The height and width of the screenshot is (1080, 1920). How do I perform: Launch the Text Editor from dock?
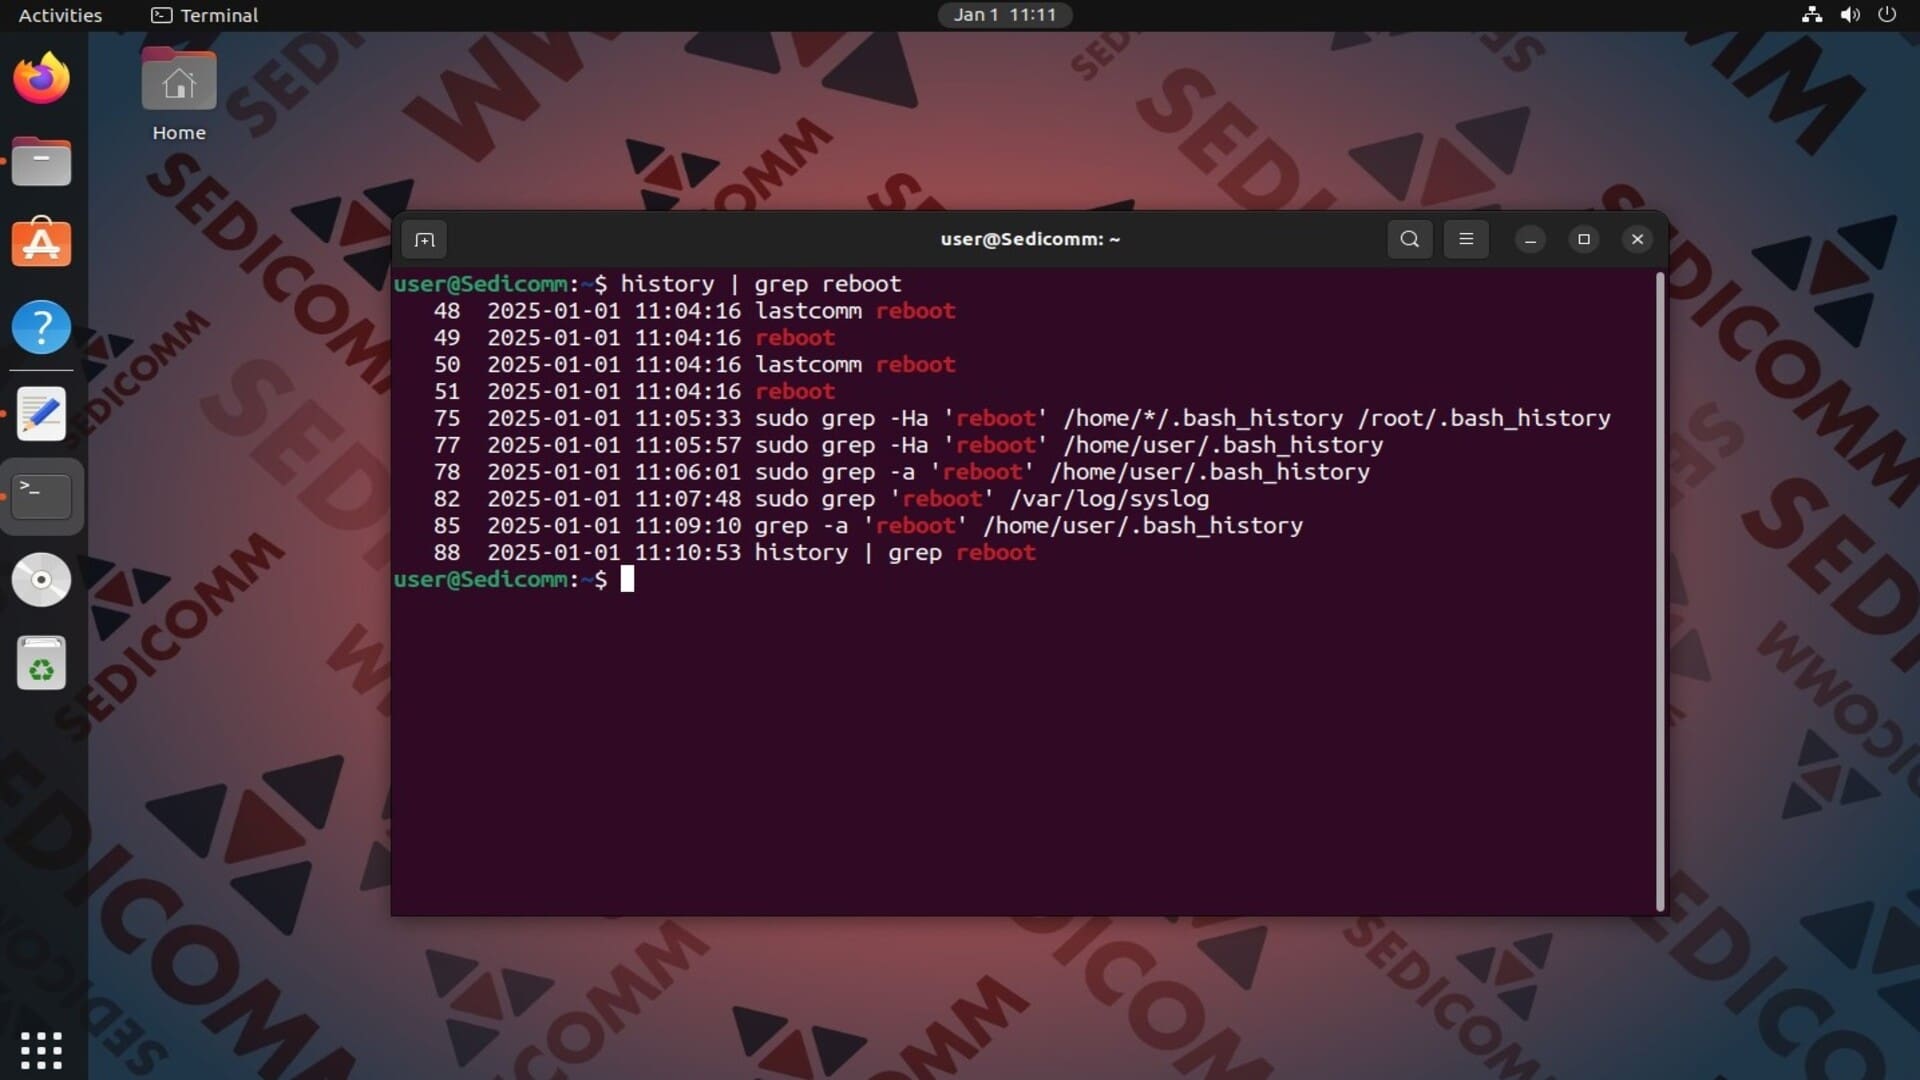[x=41, y=413]
